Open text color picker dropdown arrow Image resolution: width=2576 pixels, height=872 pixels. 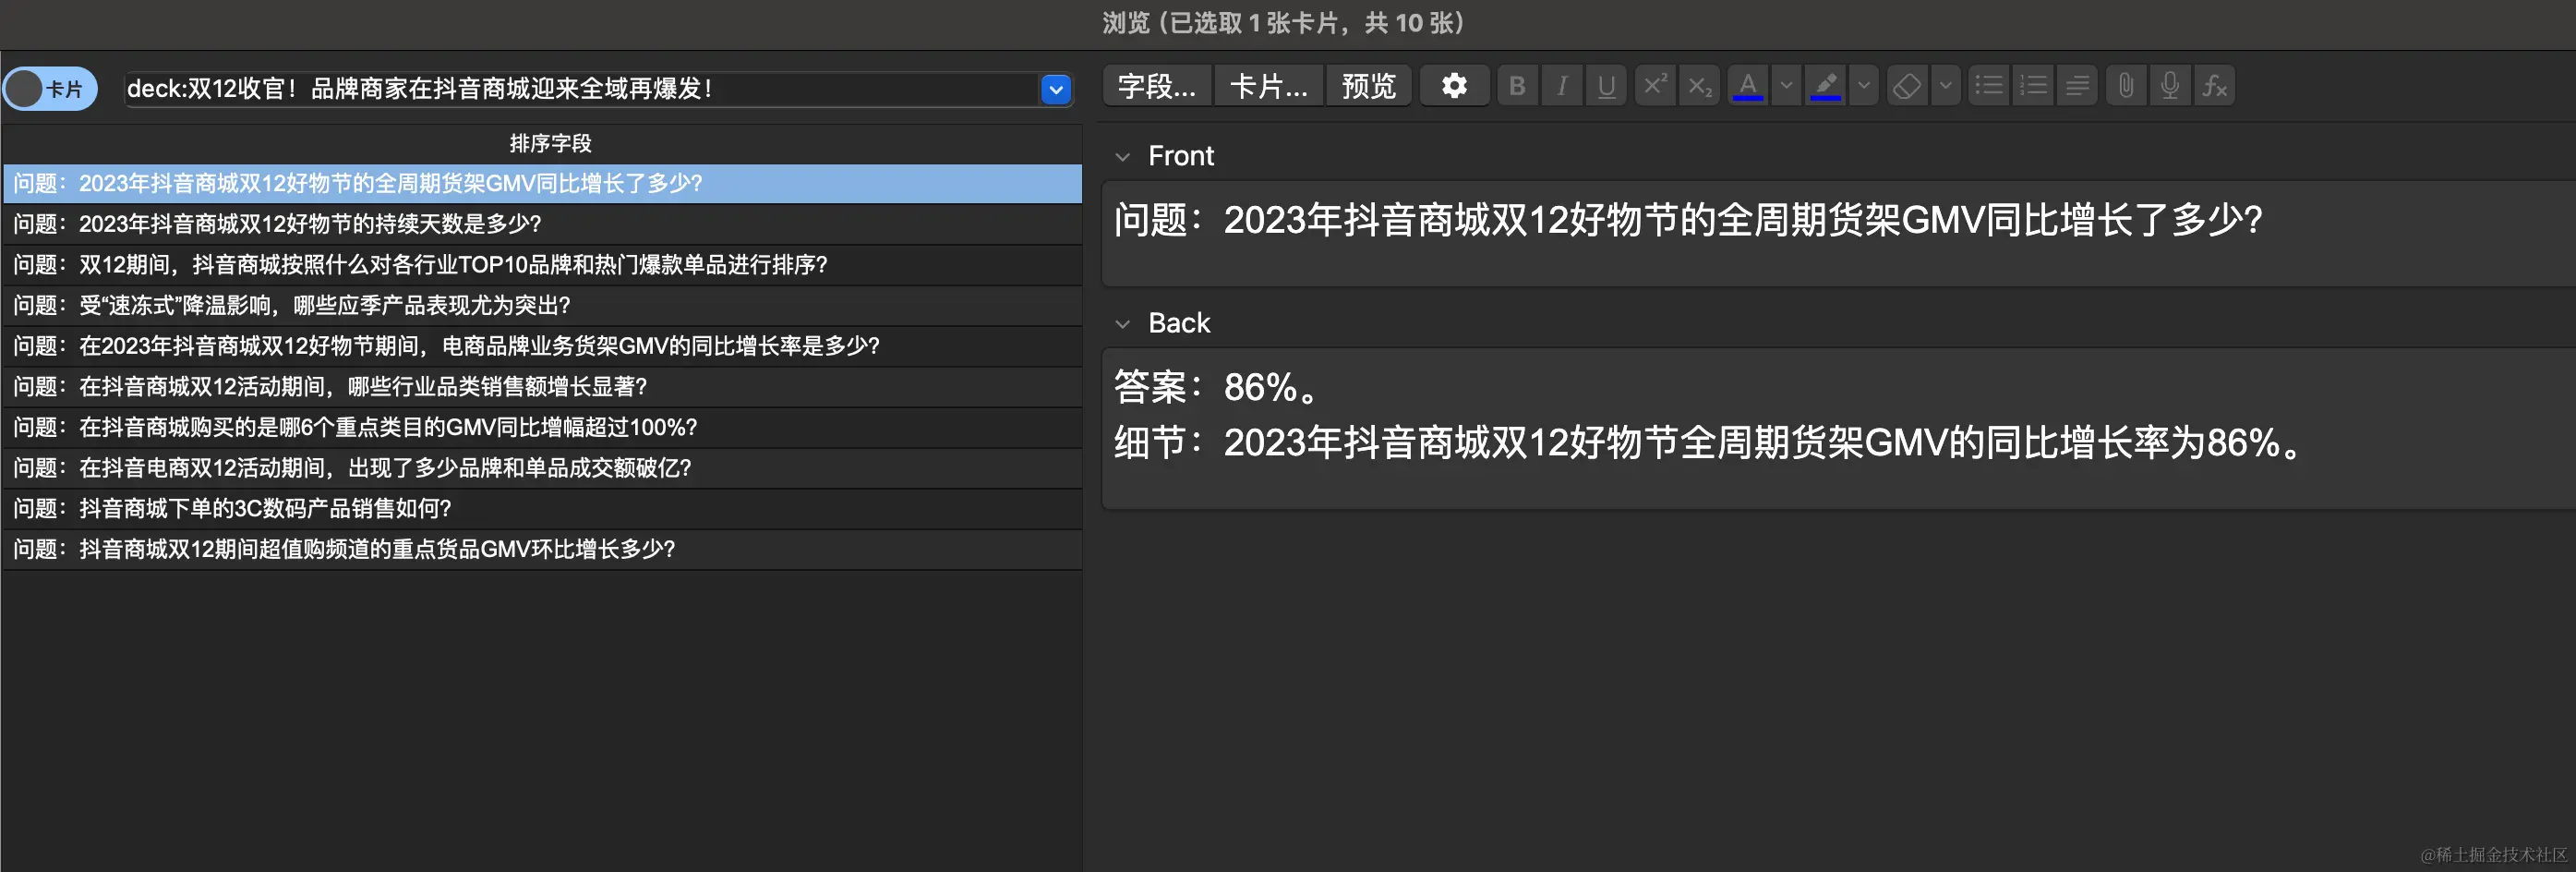point(1786,86)
